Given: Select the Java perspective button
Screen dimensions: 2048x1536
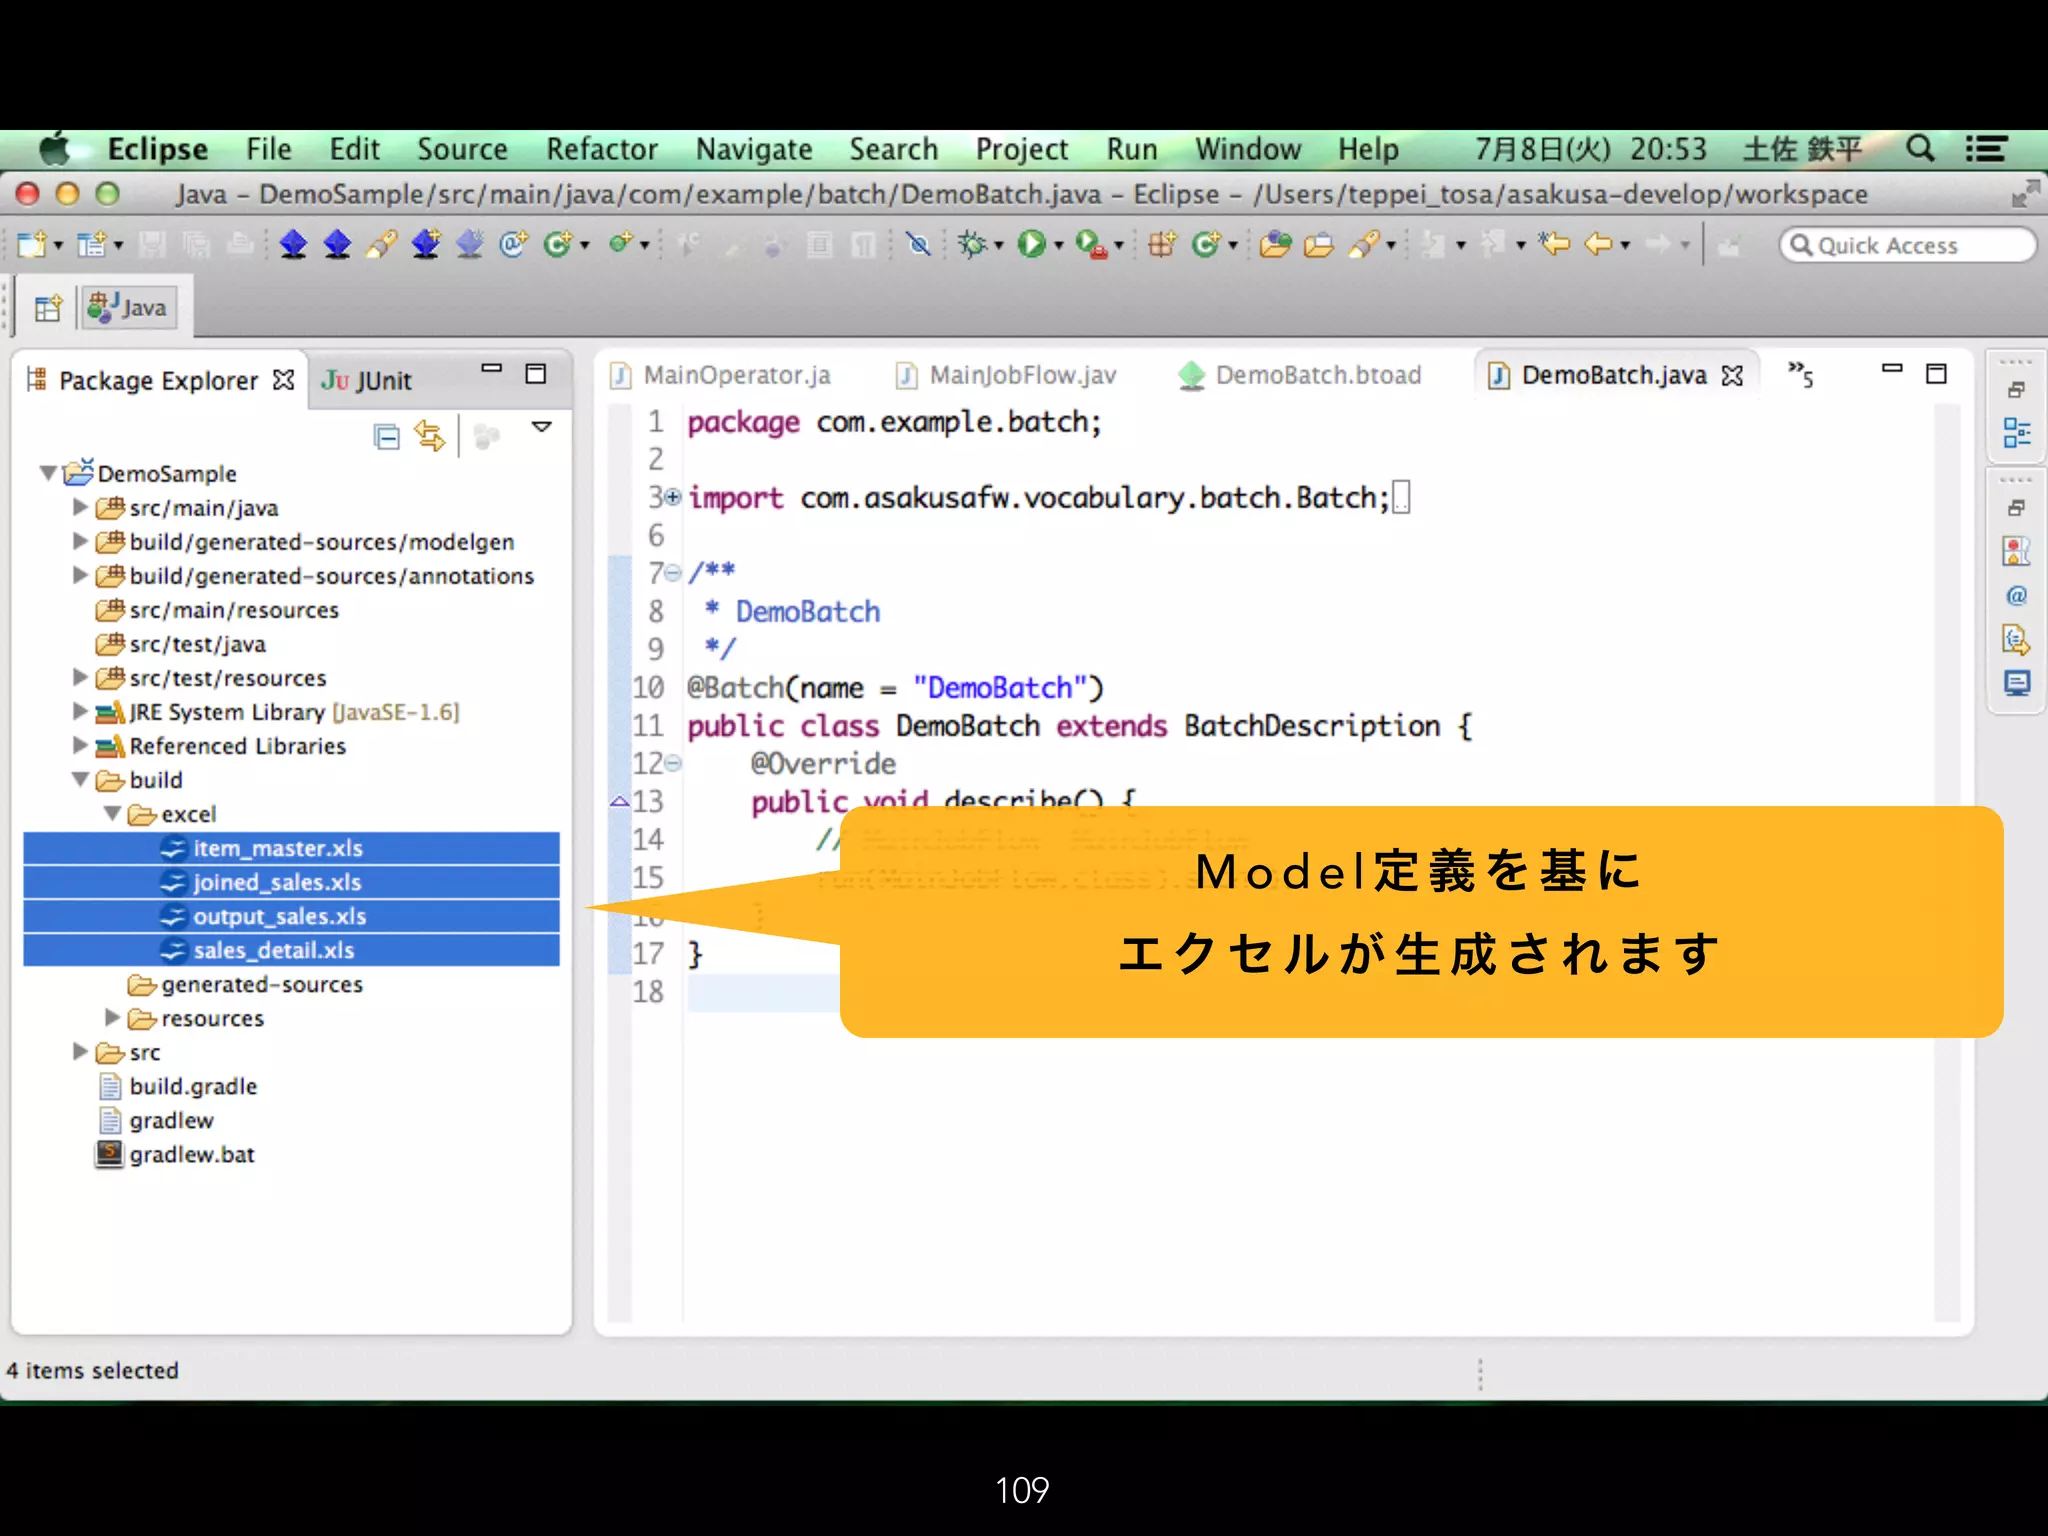Looking at the screenshot, I should (129, 308).
